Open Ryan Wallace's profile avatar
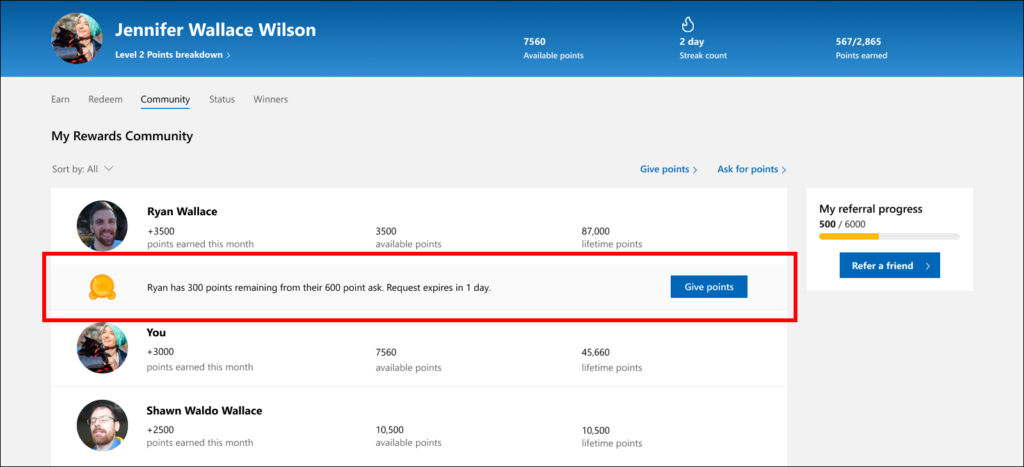 pyautogui.click(x=102, y=226)
